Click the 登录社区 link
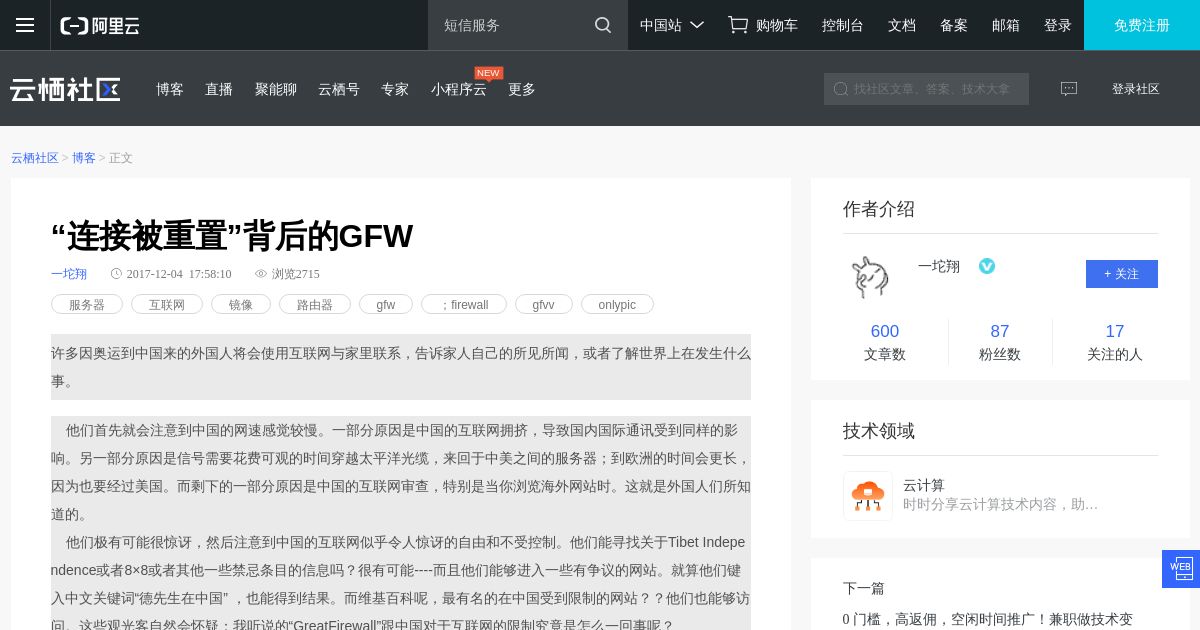 pos(1136,89)
